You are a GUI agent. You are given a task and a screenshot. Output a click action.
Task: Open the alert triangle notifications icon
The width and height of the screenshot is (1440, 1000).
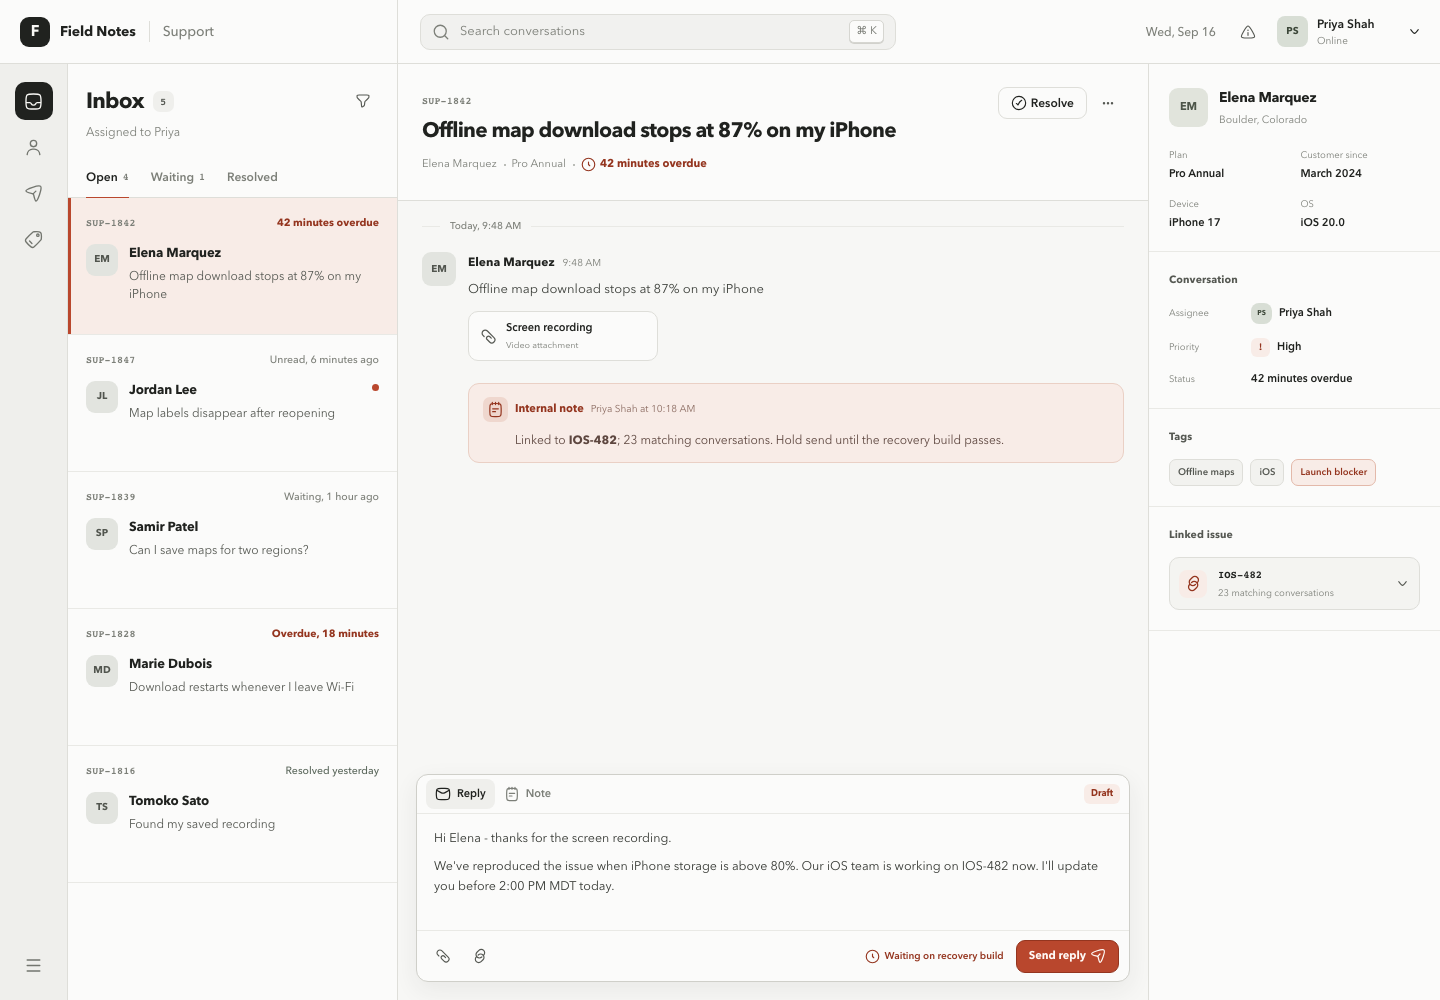pos(1248,32)
